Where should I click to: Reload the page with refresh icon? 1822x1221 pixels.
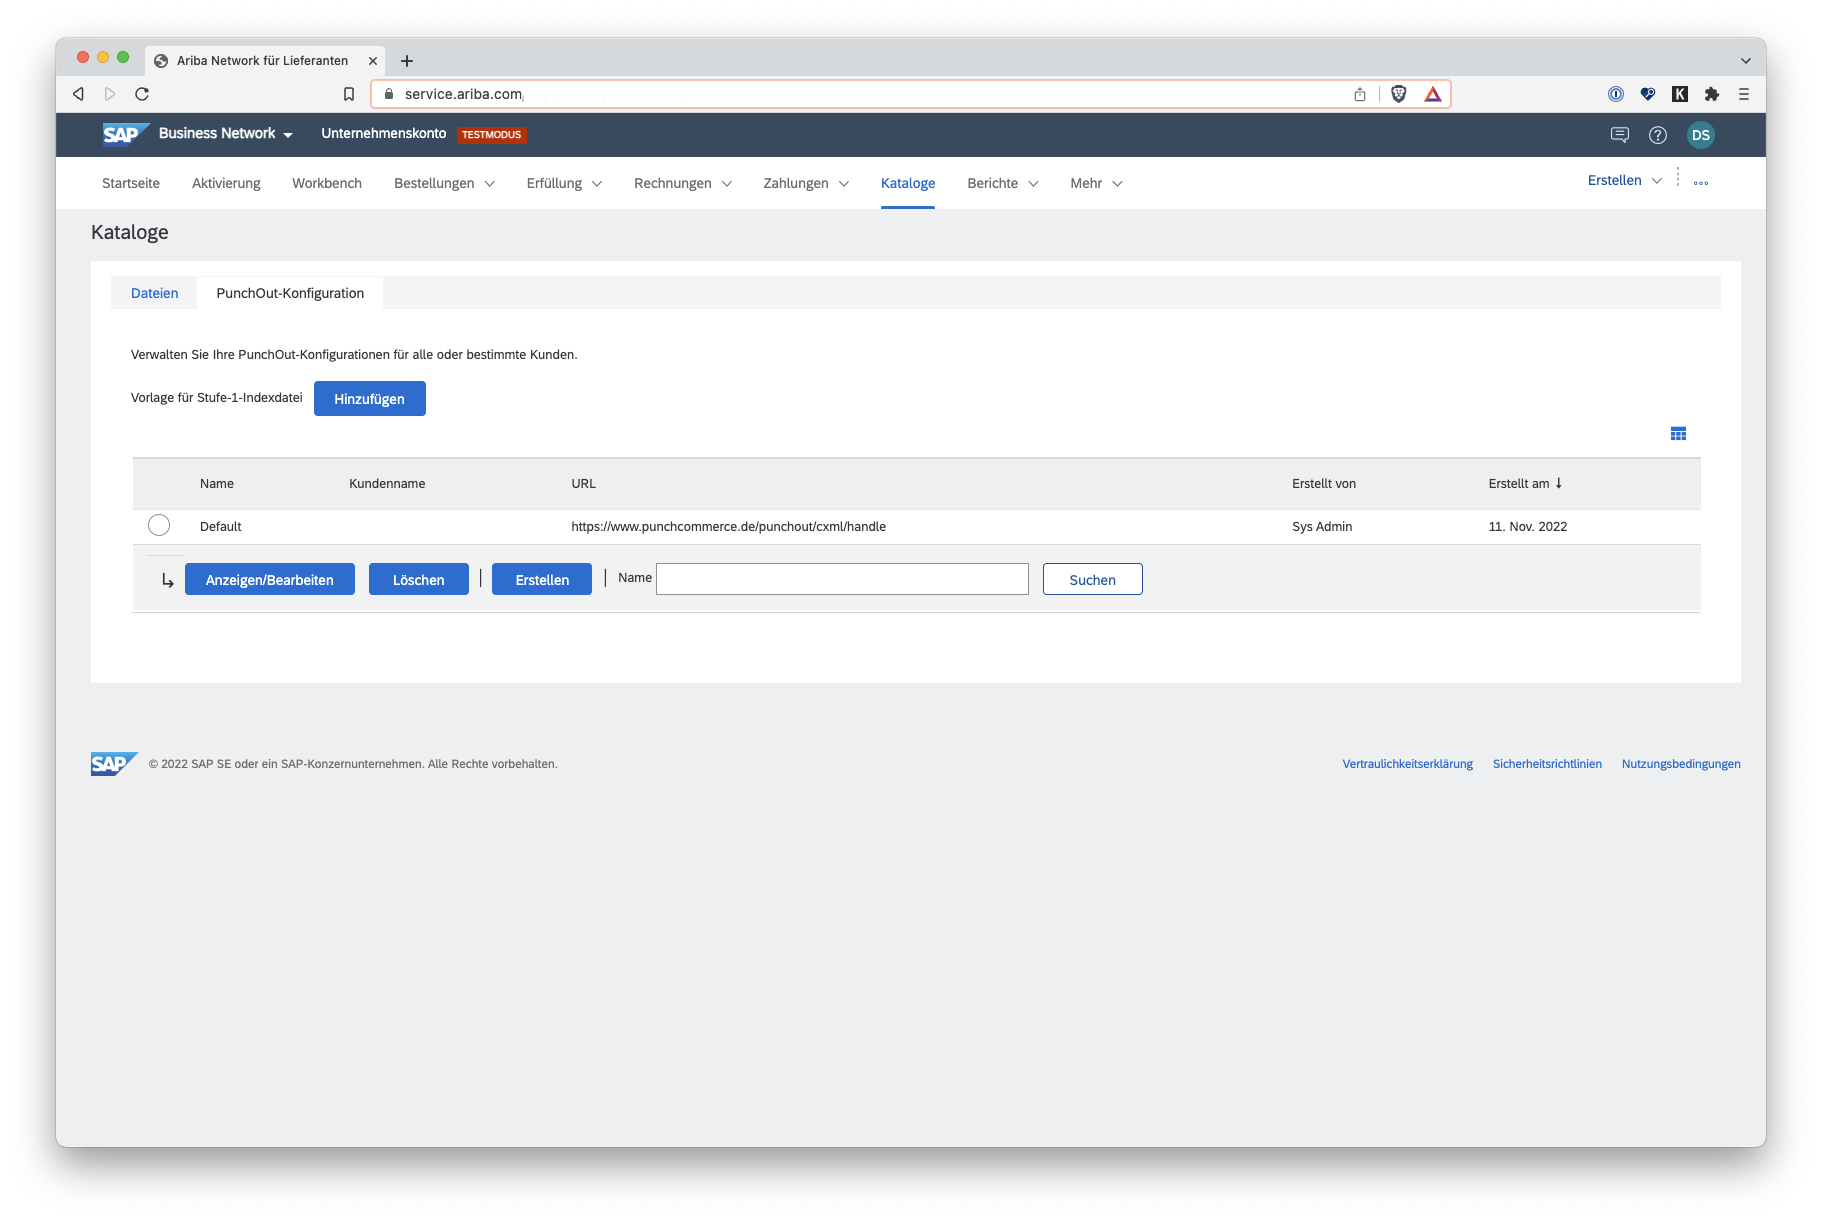point(142,94)
